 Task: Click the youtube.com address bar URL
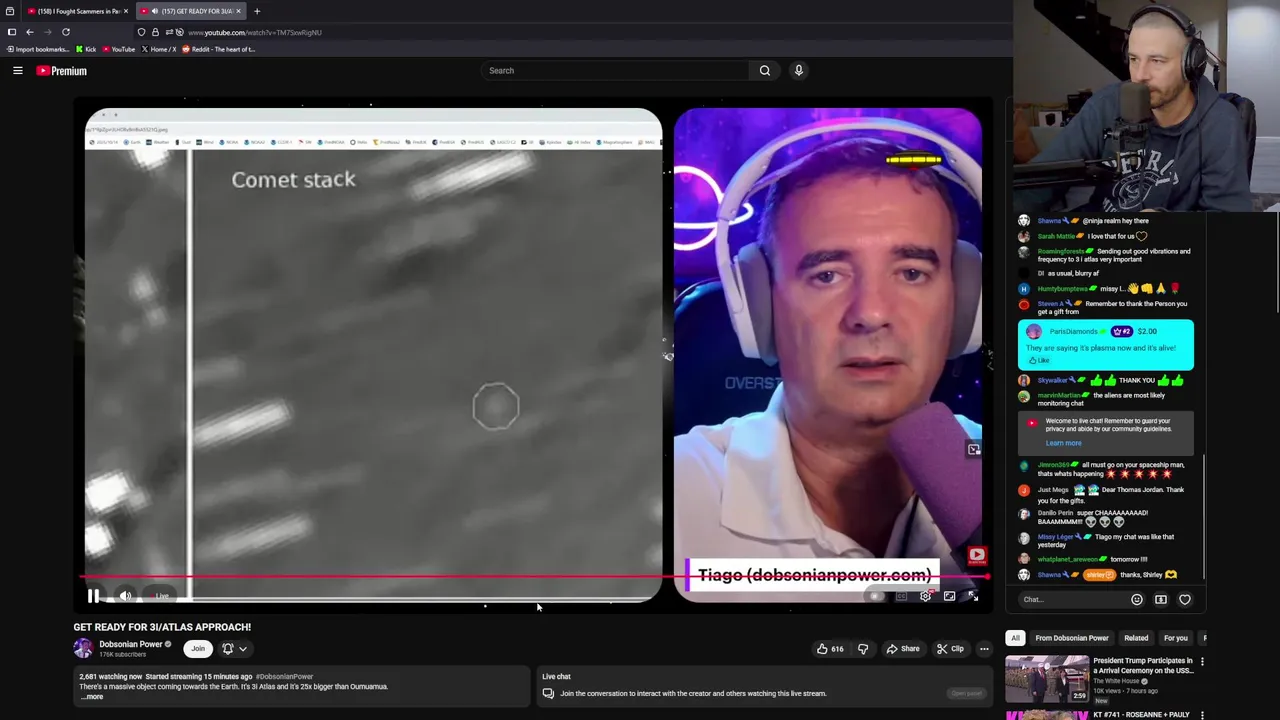(x=254, y=32)
